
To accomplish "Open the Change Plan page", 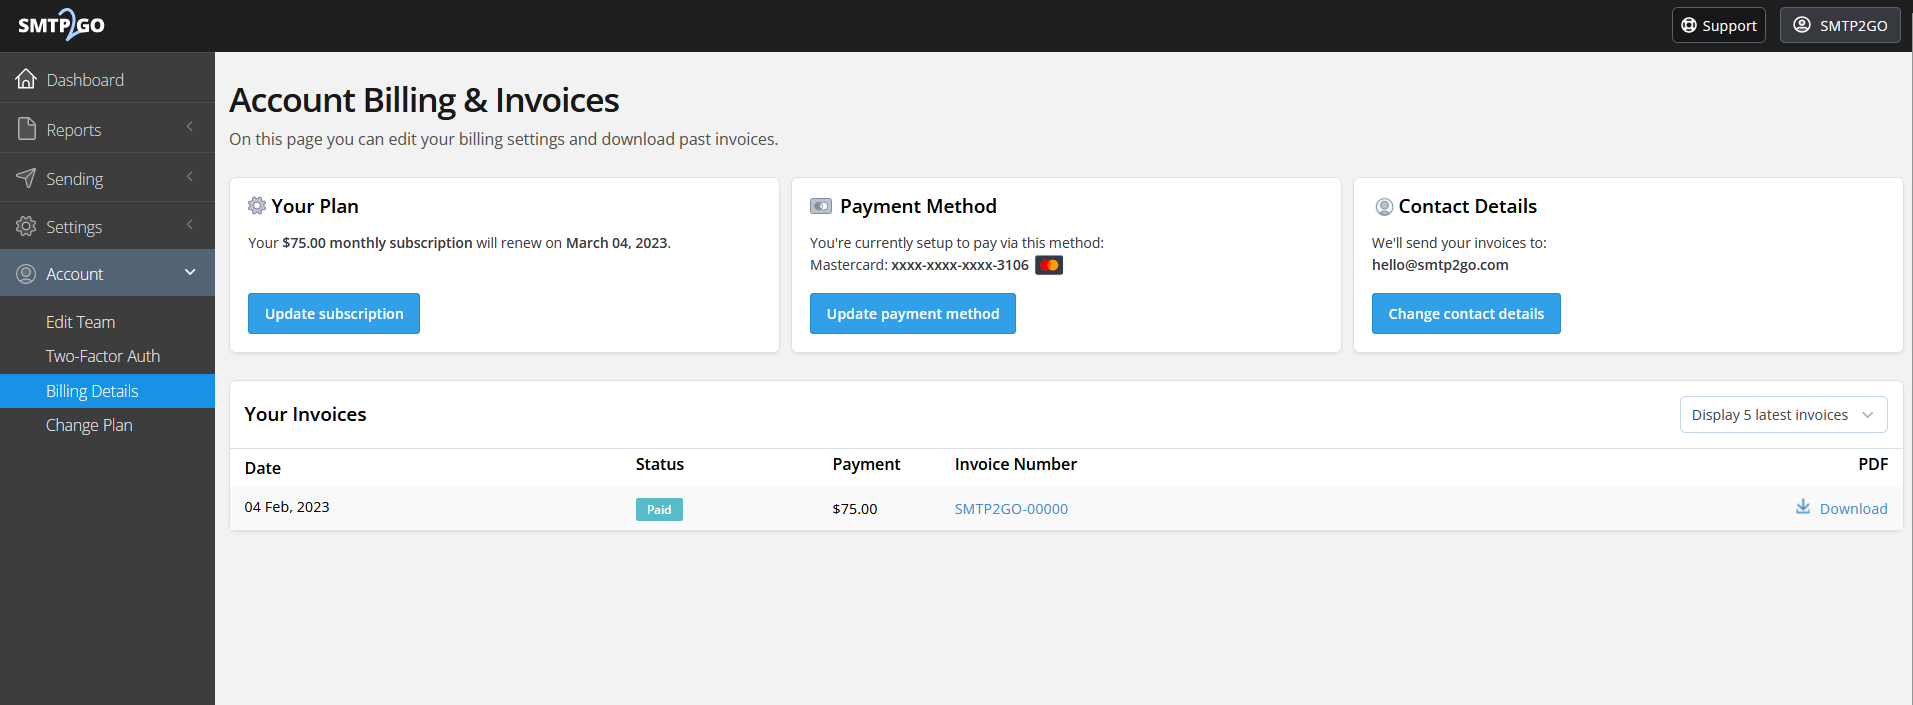I will click(89, 425).
